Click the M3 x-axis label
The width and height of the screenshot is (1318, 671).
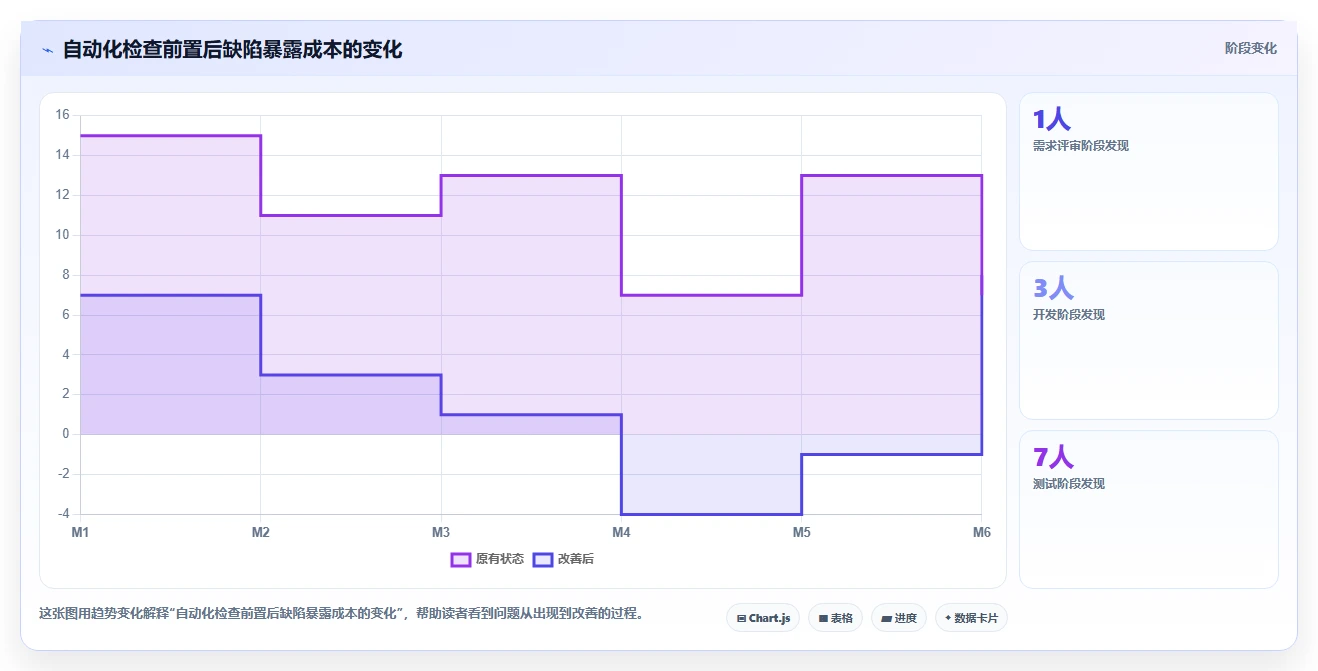[441, 532]
